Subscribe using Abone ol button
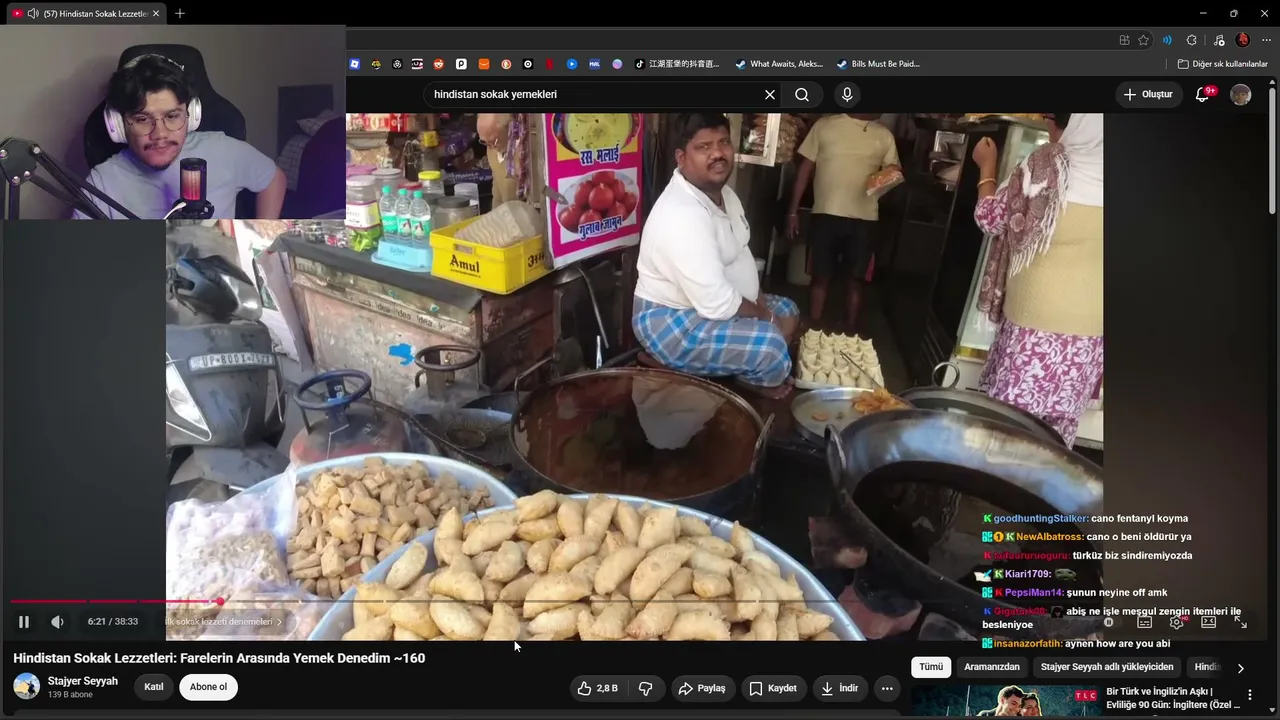 coord(208,687)
